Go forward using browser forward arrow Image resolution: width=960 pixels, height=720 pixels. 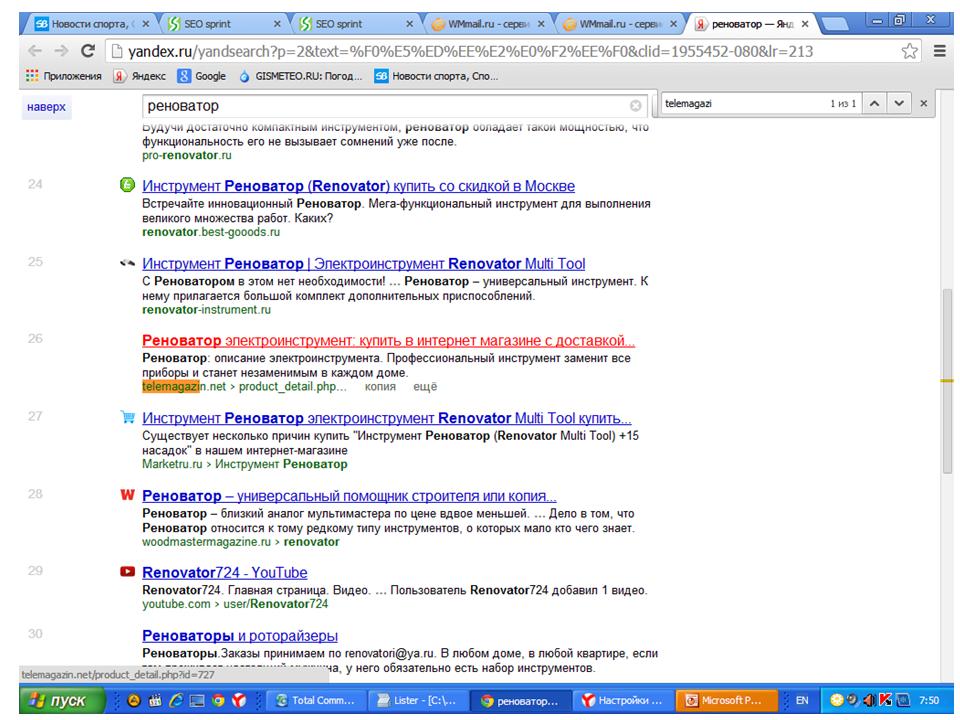point(61,51)
